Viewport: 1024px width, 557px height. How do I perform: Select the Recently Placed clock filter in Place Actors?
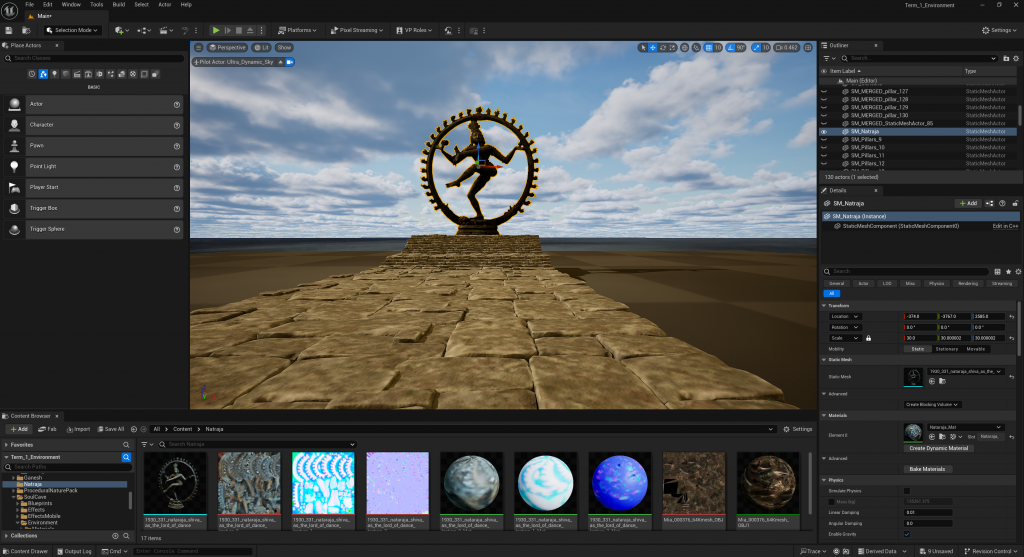31,74
